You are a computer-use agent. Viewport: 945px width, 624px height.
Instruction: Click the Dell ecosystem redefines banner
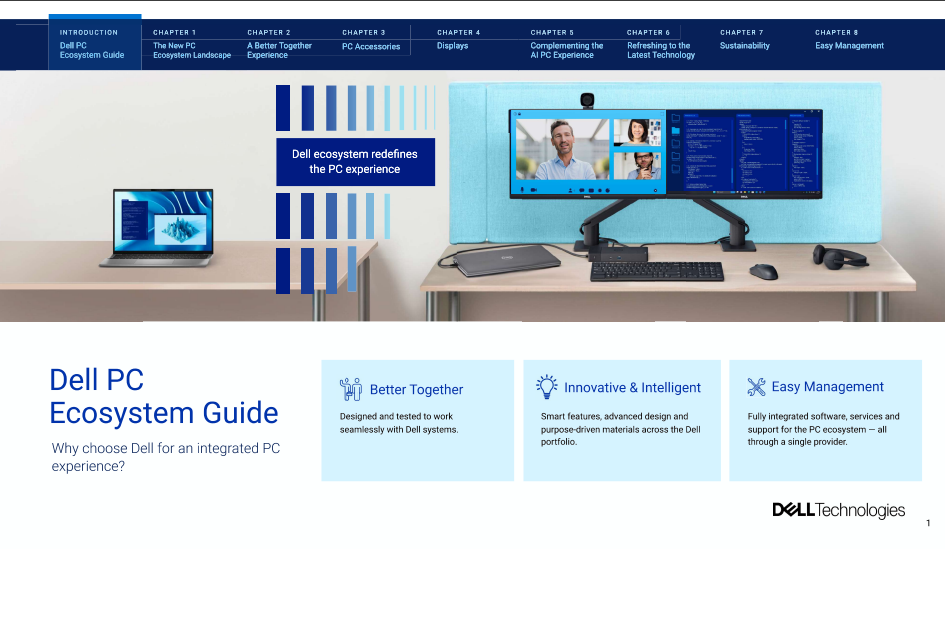[x=355, y=161]
